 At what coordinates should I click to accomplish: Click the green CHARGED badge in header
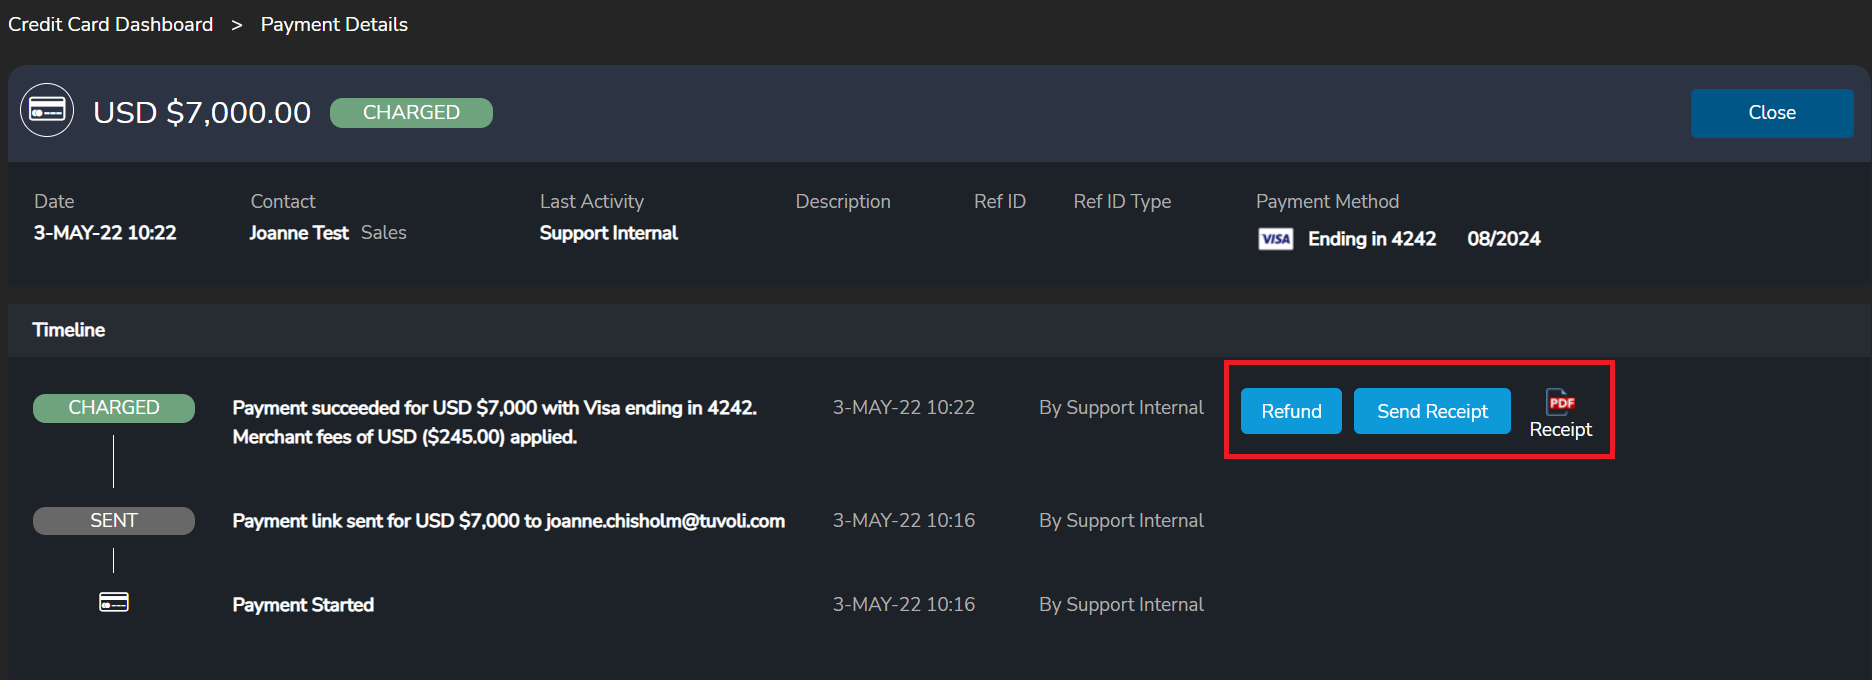point(411,113)
